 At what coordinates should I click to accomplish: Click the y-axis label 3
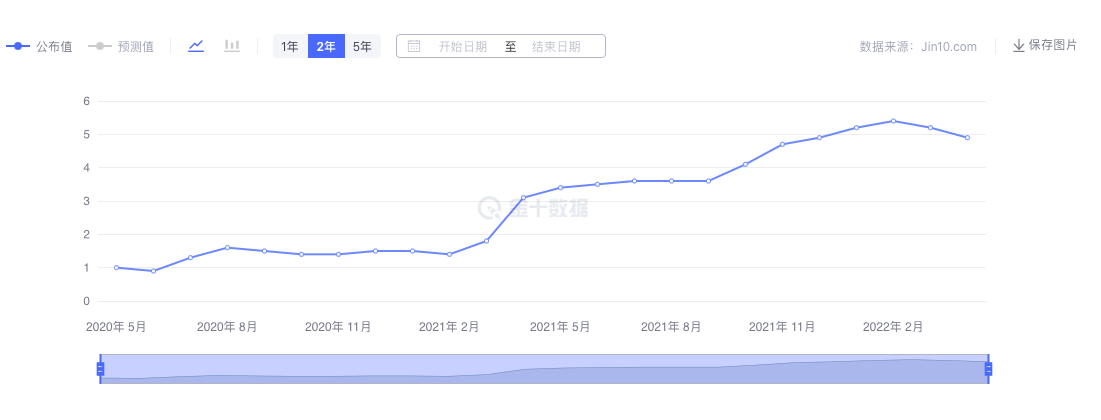pos(86,202)
